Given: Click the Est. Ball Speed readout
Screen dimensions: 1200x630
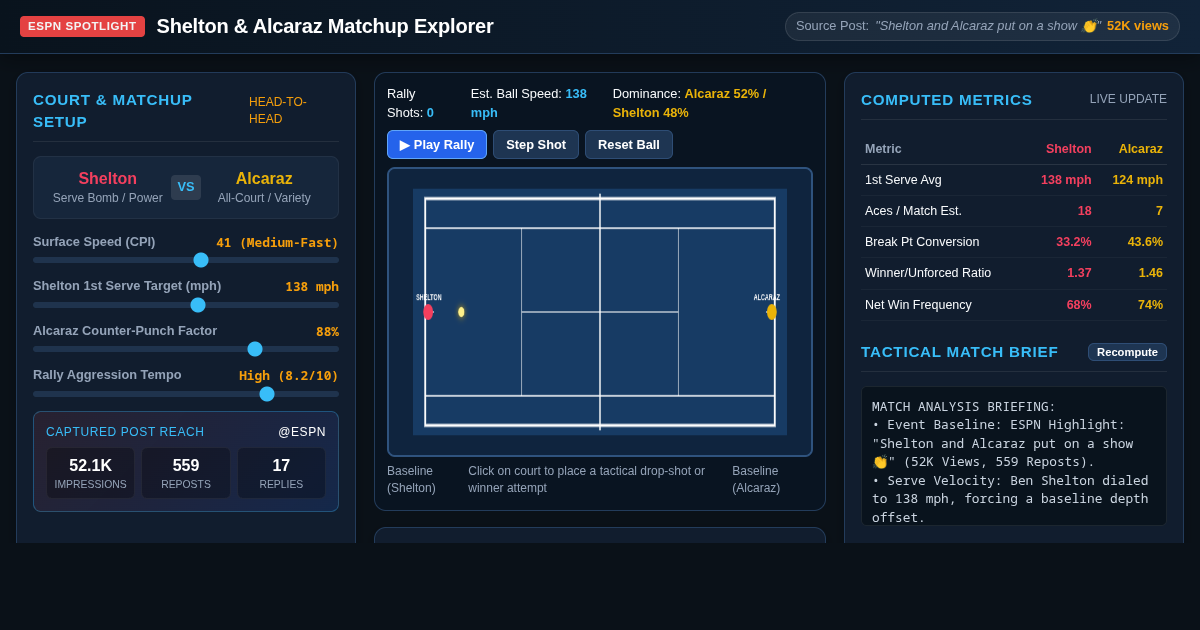Looking at the screenshot, I should pos(529,103).
